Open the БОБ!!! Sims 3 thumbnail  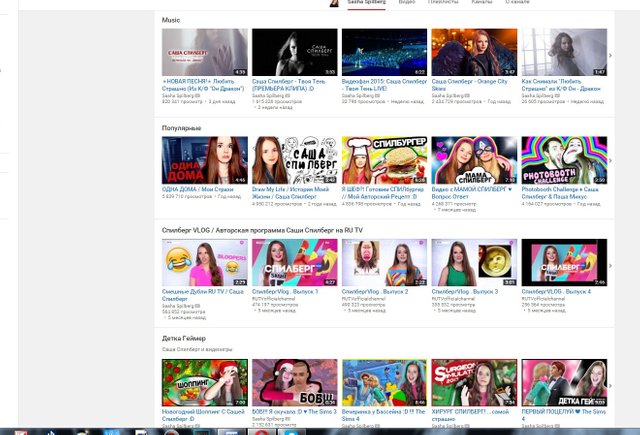click(294, 382)
